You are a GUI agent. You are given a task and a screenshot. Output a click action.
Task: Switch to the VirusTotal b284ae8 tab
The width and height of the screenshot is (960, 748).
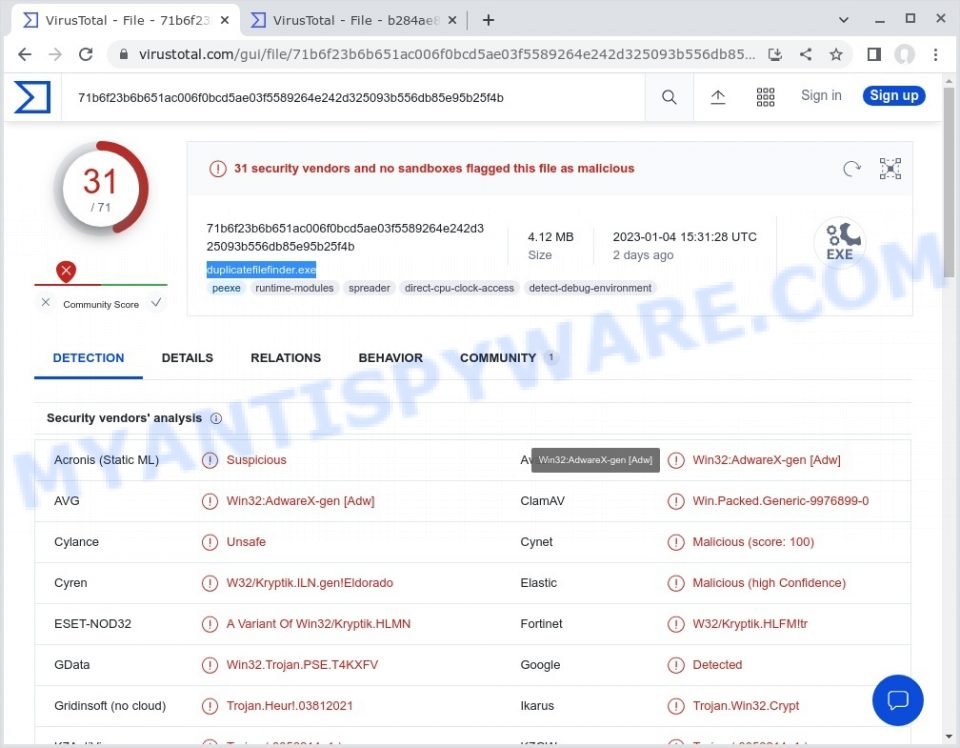coord(354,20)
